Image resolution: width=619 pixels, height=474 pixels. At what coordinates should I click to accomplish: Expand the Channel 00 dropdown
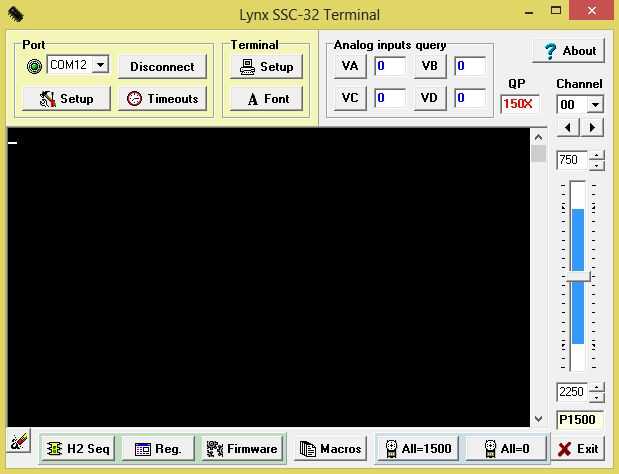click(595, 105)
